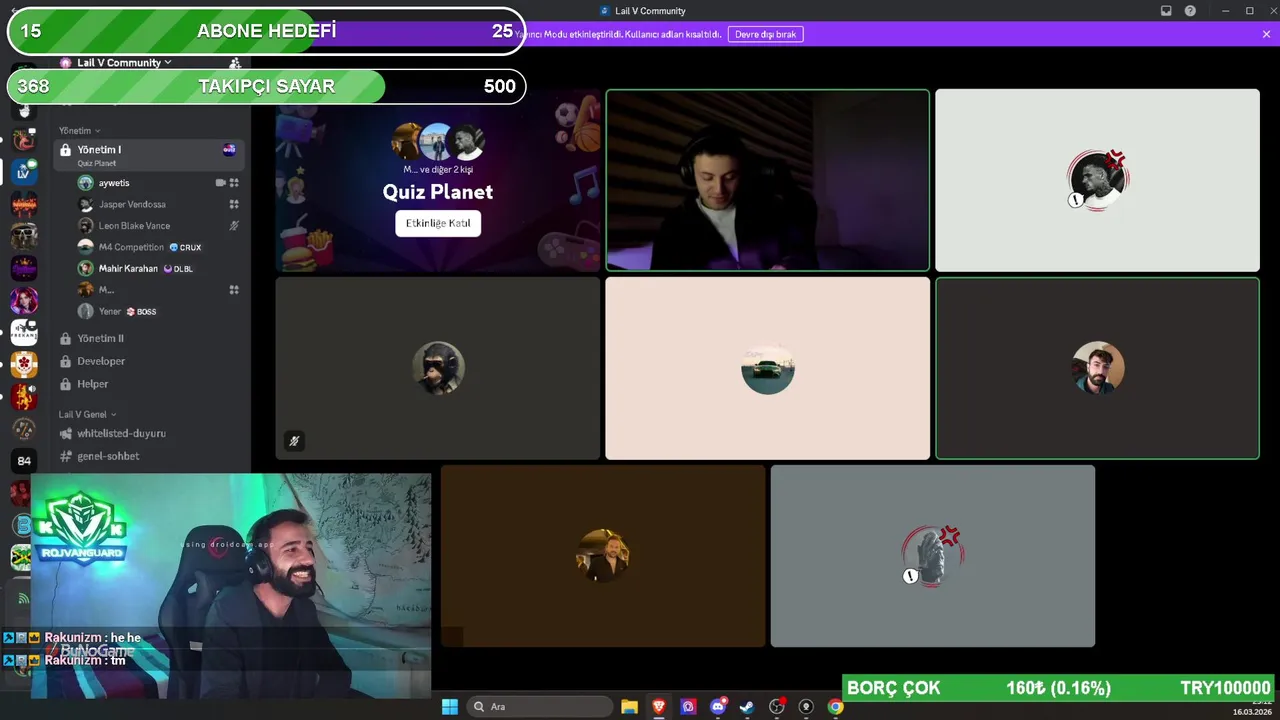The height and width of the screenshot is (720, 1280).
Task: Open the server invite people icon
Action: 235,62
